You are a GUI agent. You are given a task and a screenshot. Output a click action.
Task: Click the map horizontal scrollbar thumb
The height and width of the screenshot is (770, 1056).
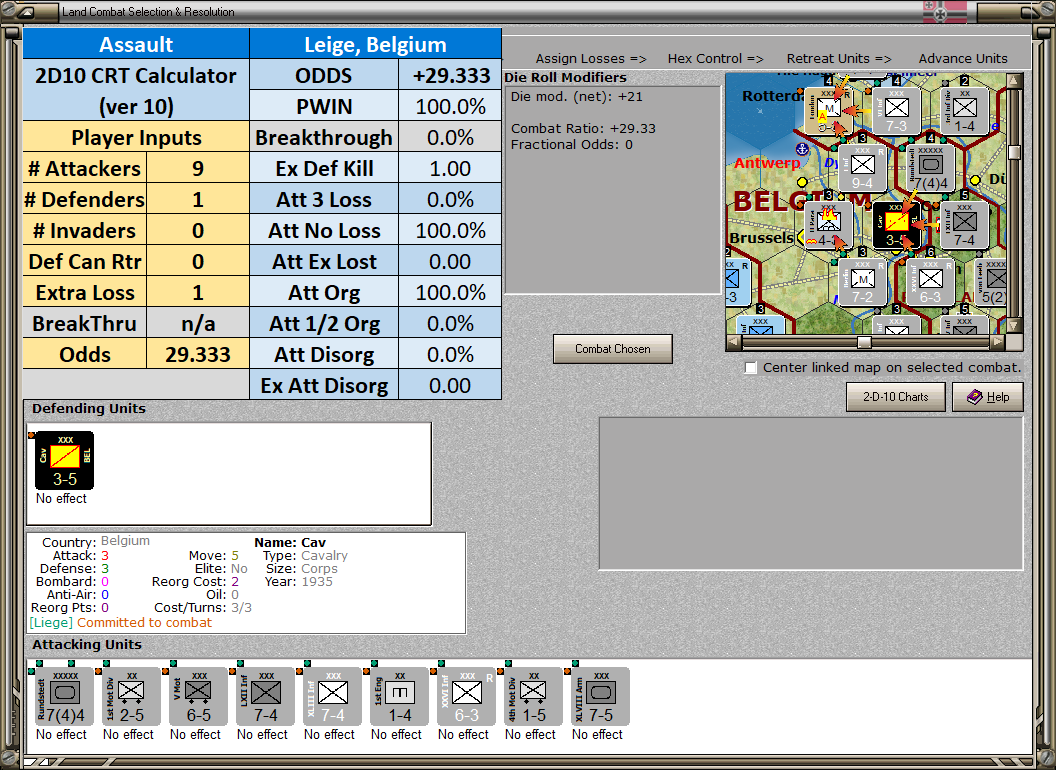864,342
